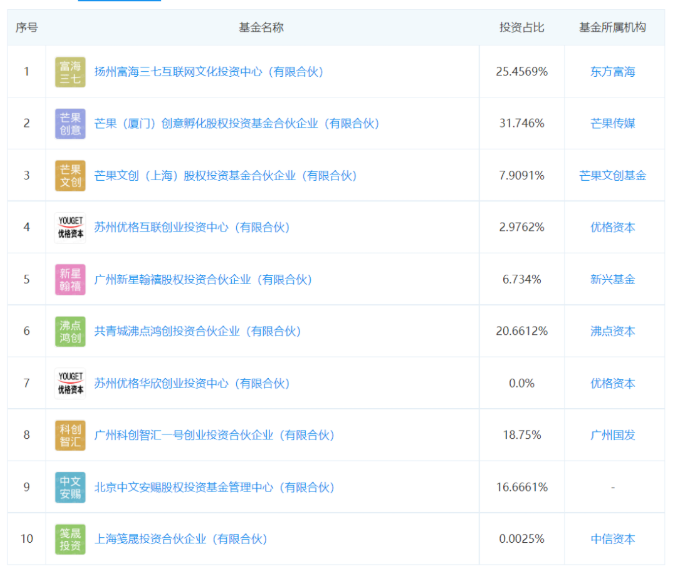Open 北京中文安赐股权投资基金管理中心 link
Image resolution: width=683 pixels, height=576 pixels.
pos(214,487)
